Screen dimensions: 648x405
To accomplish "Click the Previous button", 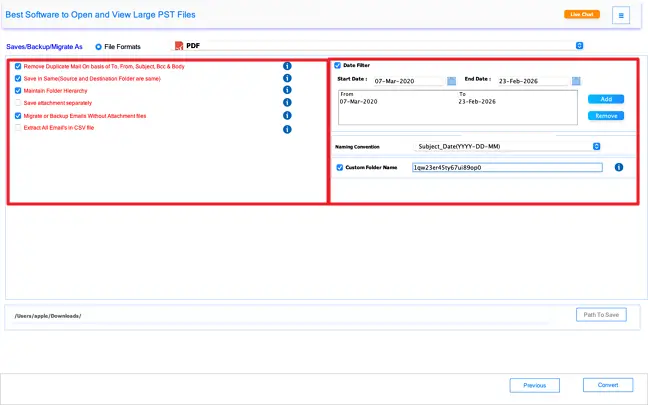I will pyautogui.click(x=534, y=385).
